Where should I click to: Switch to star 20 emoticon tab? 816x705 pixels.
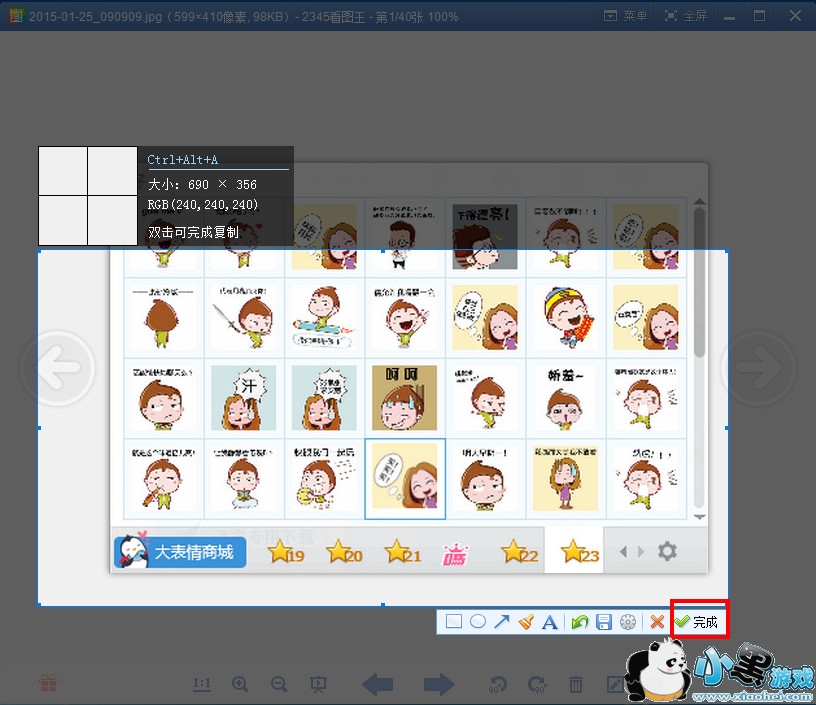(x=345, y=552)
